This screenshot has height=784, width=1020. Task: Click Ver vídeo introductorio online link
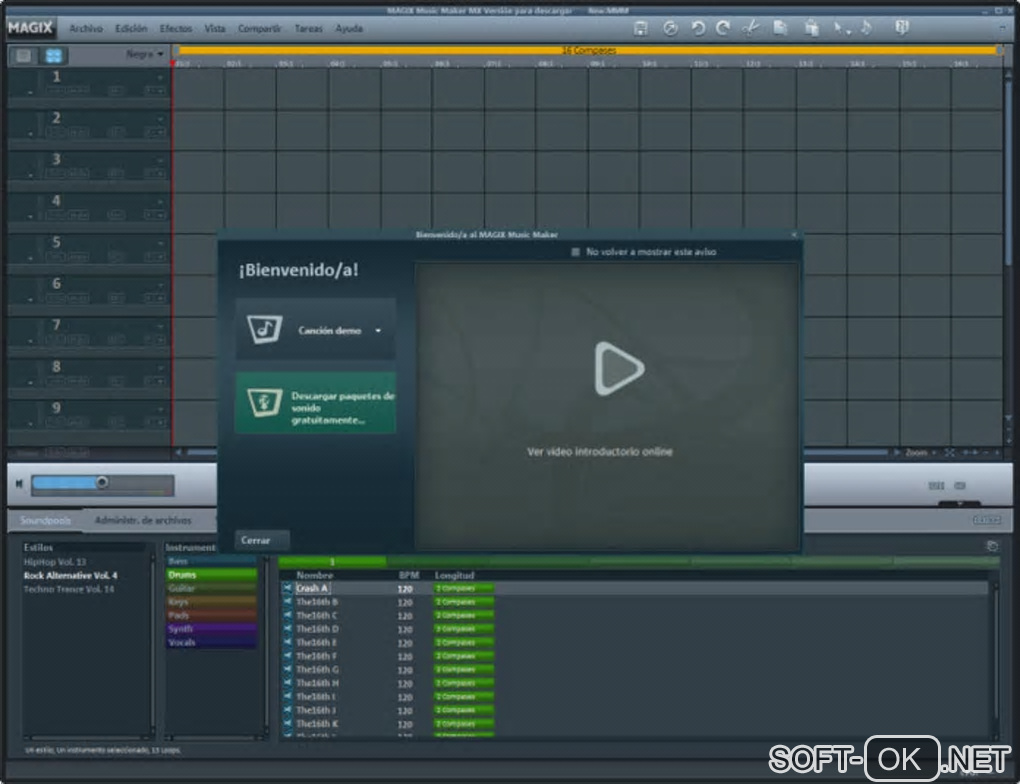[x=600, y=452]
